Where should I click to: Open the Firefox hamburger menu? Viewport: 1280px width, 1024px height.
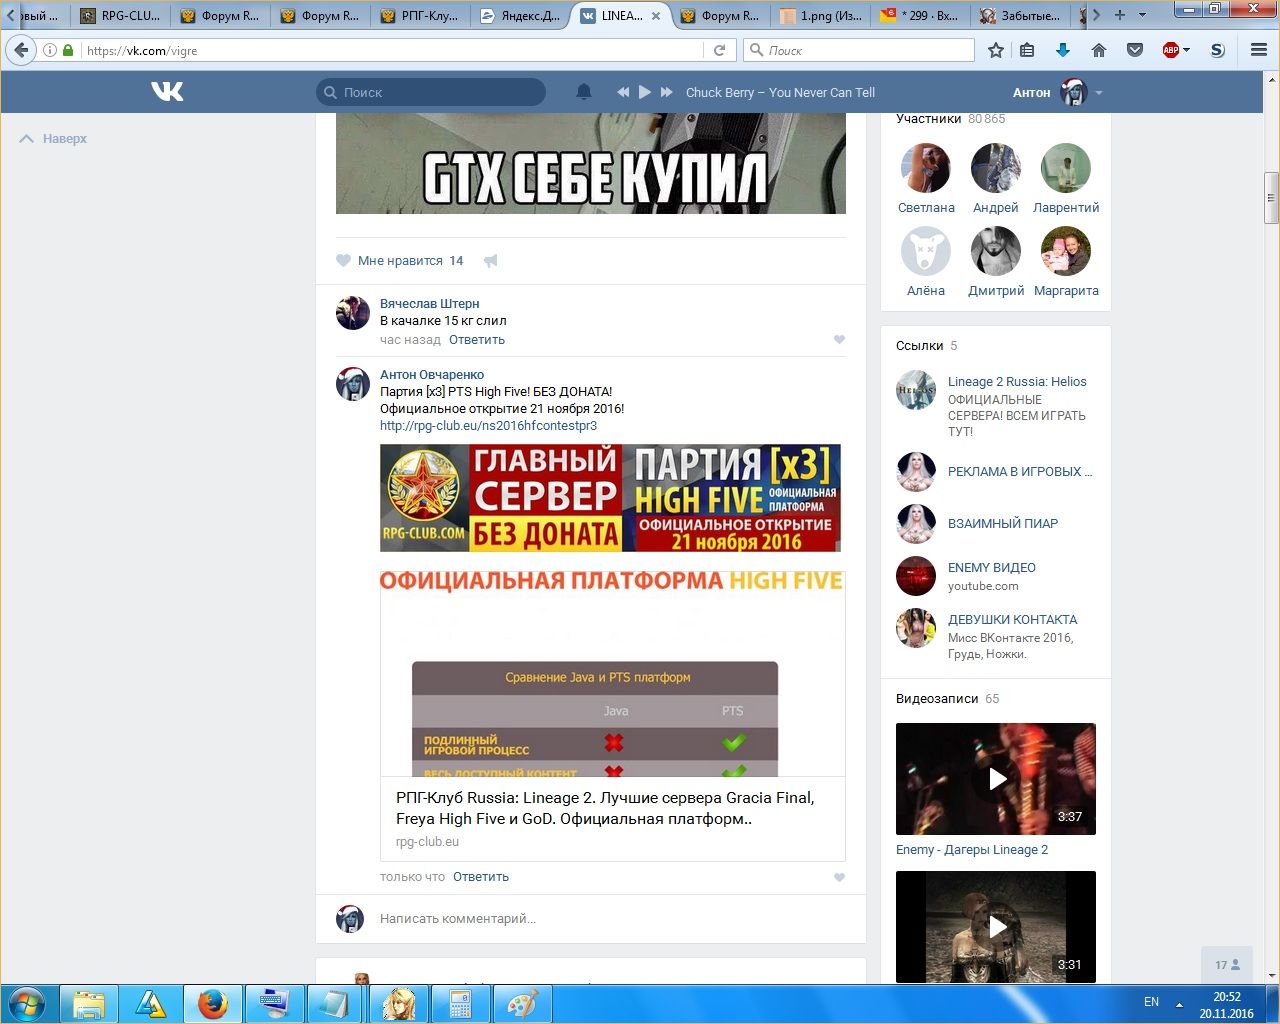pyautogui.click(x=1259, y=50)
